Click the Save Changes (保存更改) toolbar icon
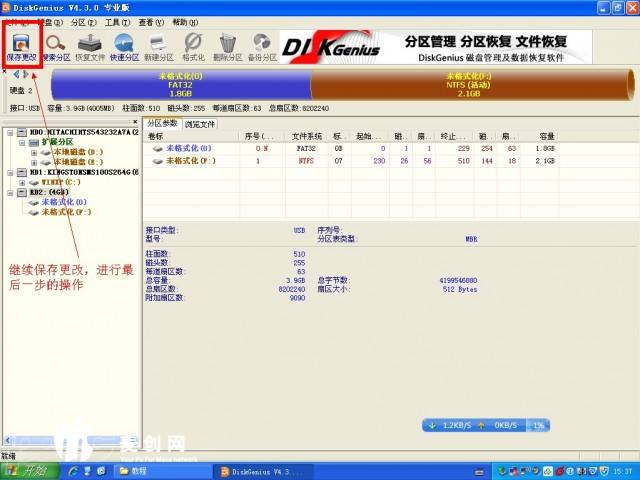 (x=21, y=45)
